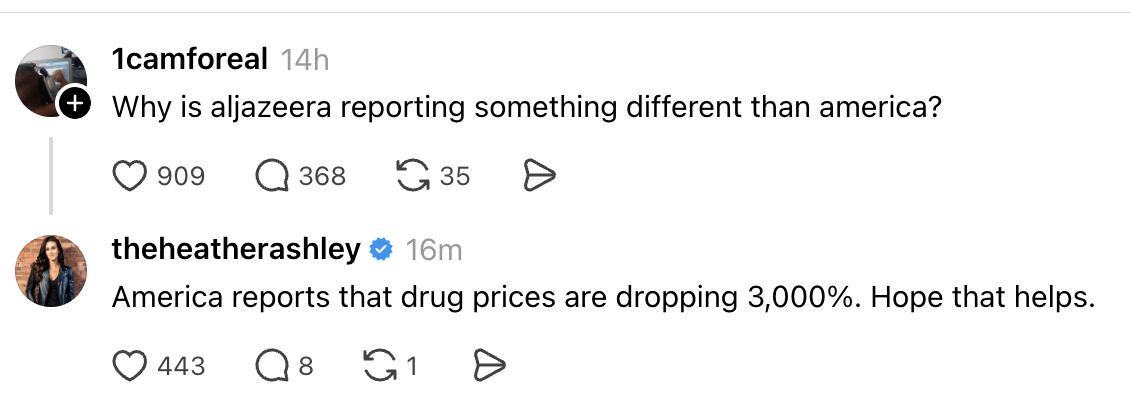Open replies via 1camforeal's comment bubble icon
This screenshot has height=416, width=1130.
[271, 177]
